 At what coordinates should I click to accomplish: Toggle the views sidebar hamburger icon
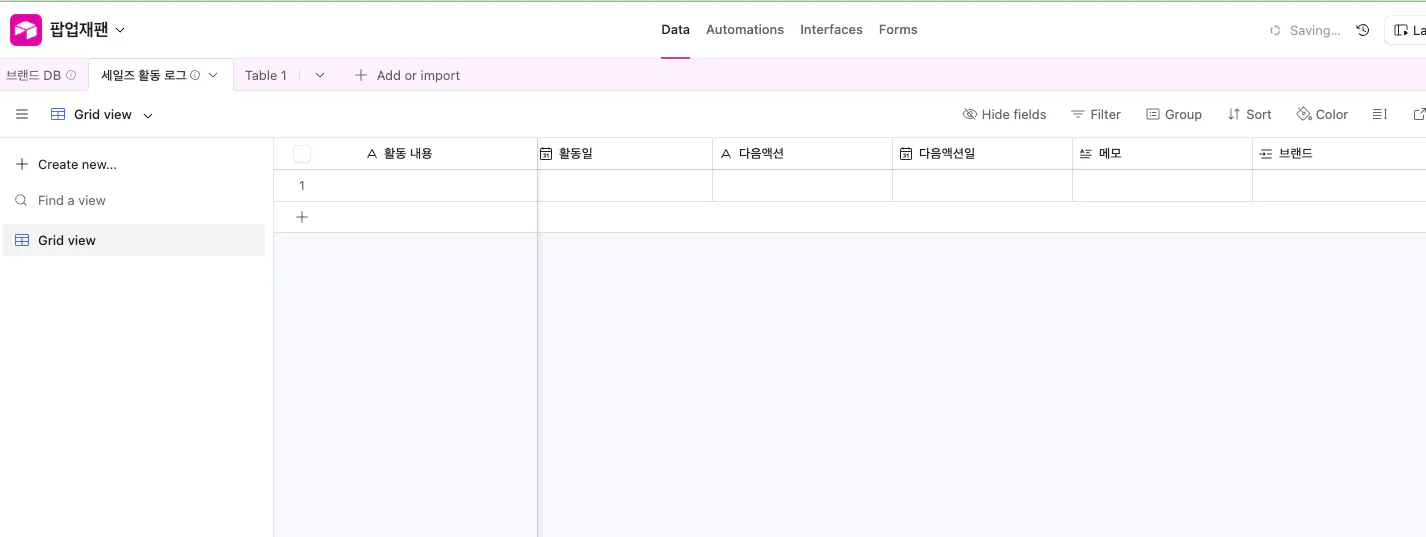tap(22, 114)
